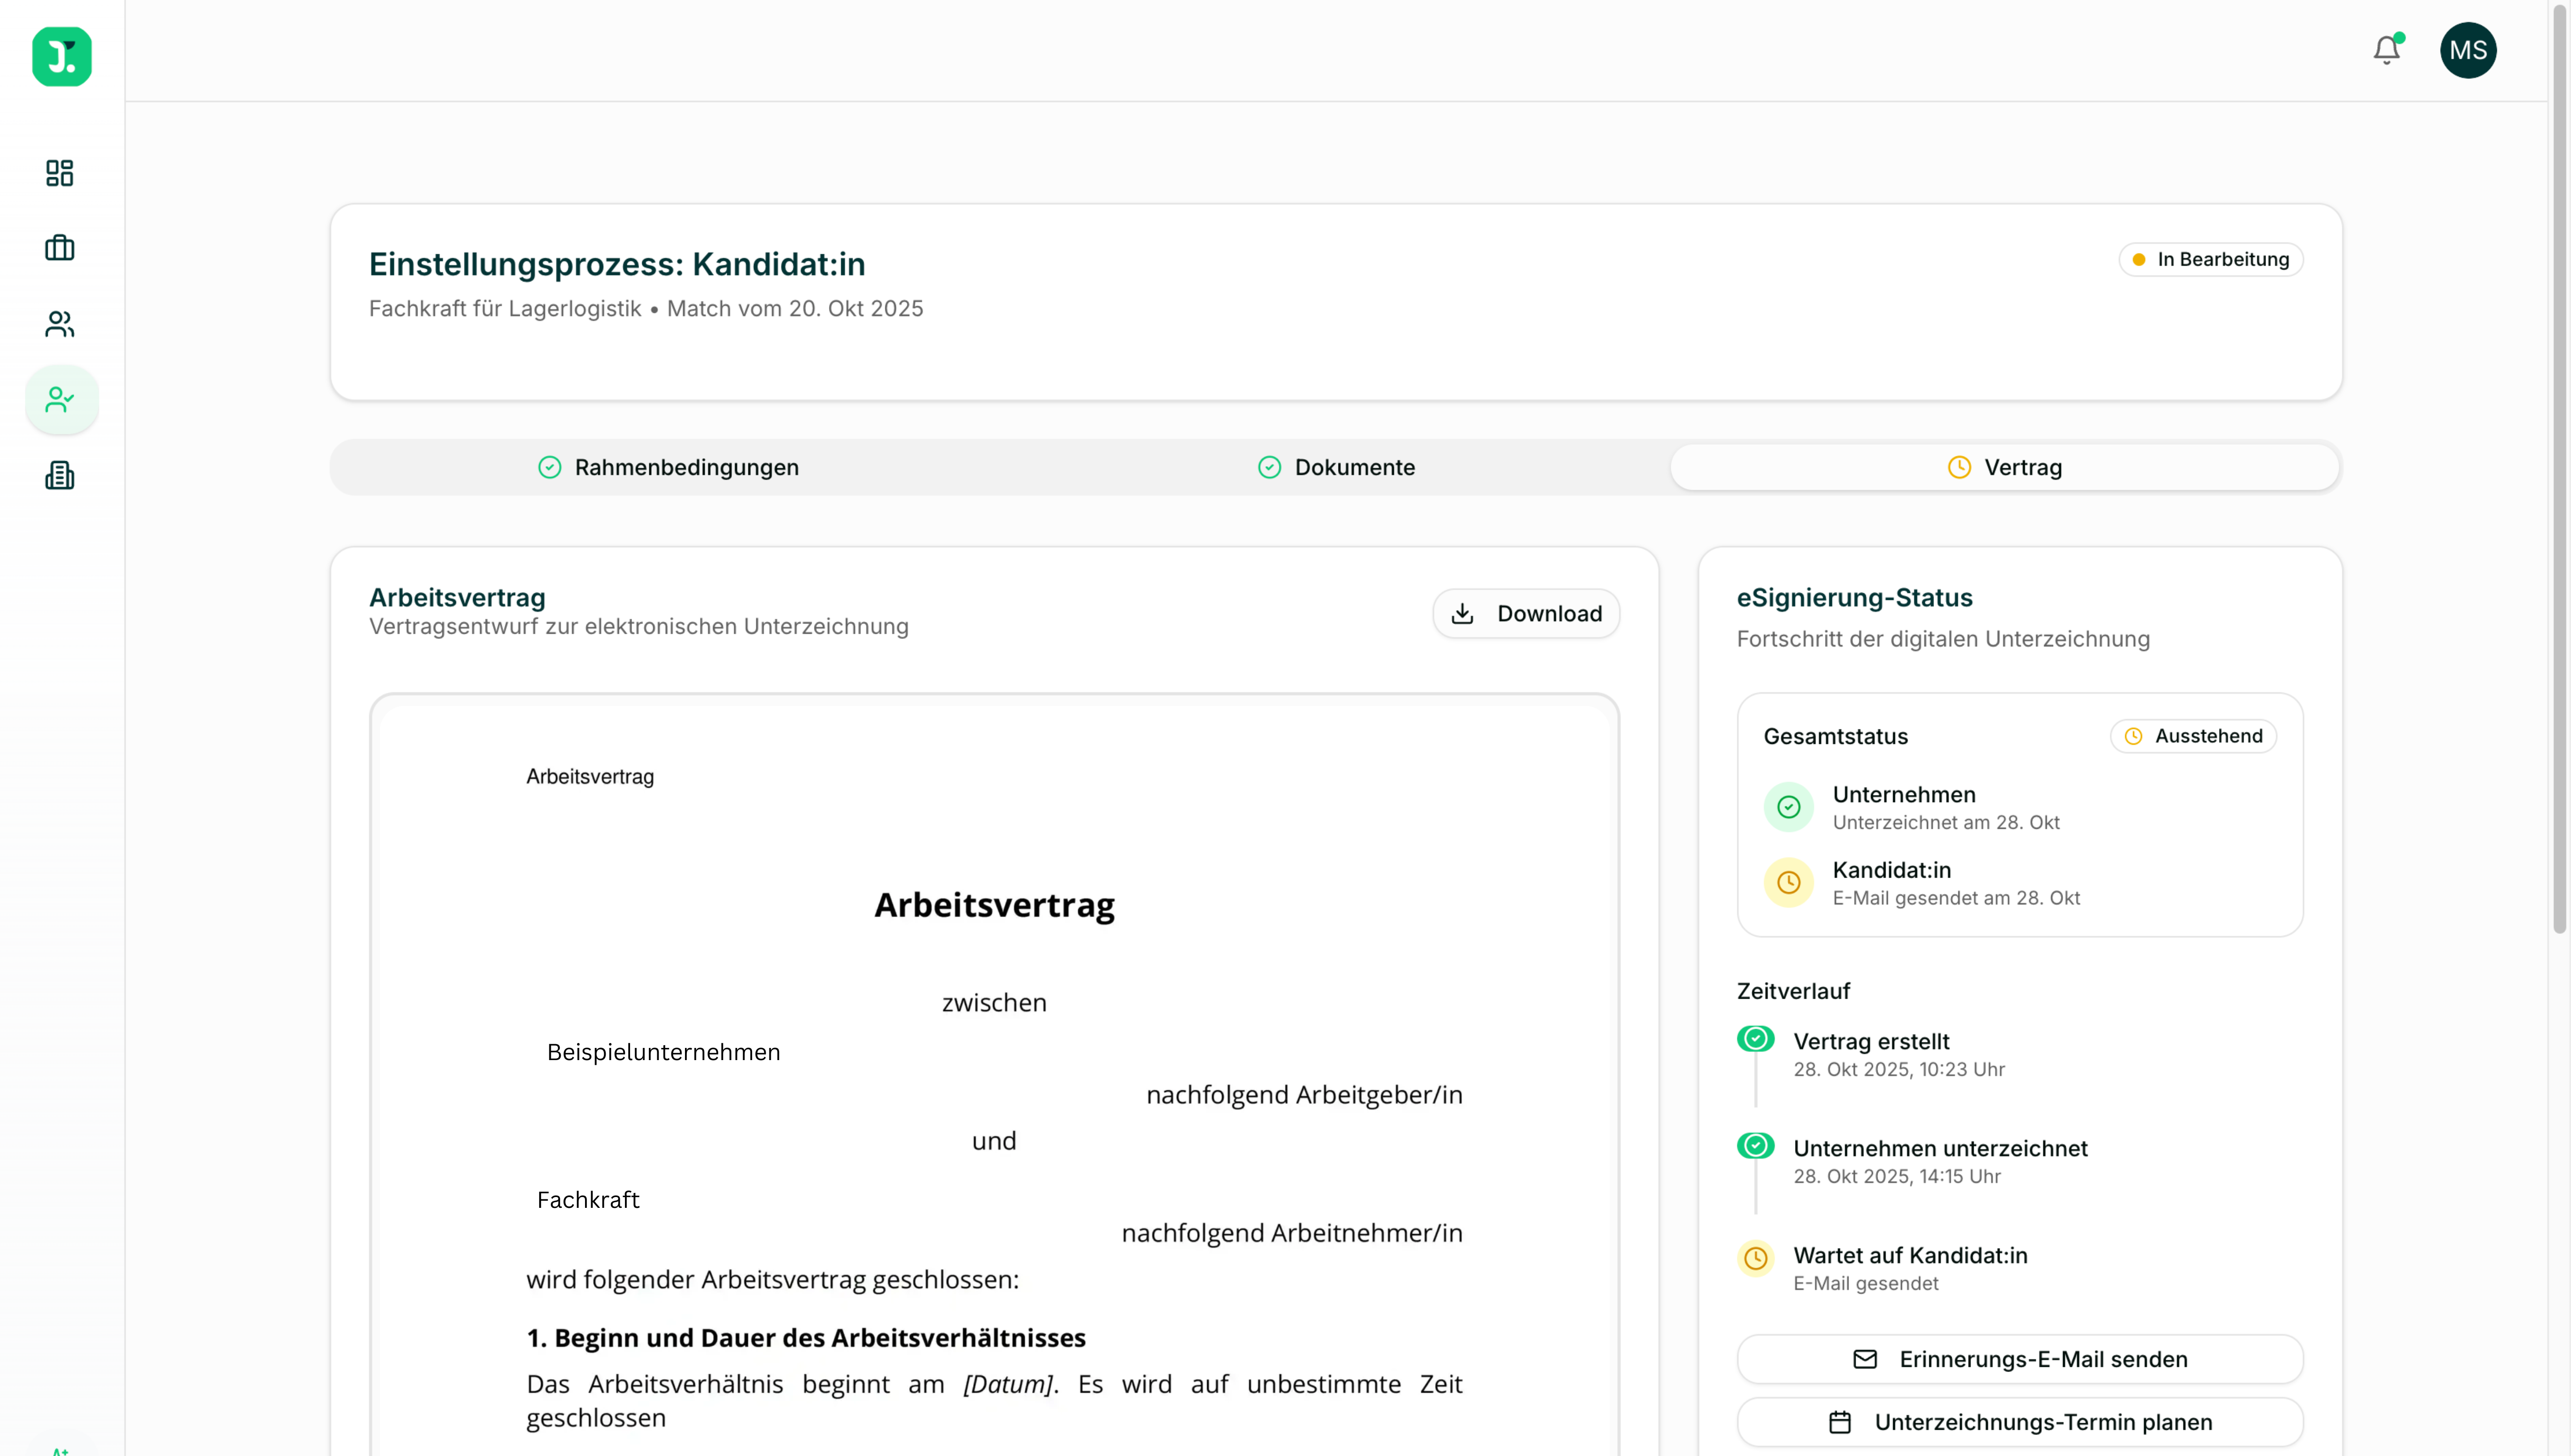Open the candidates people icon in sidebar
2571x1456 pixels.
point(60,324)
